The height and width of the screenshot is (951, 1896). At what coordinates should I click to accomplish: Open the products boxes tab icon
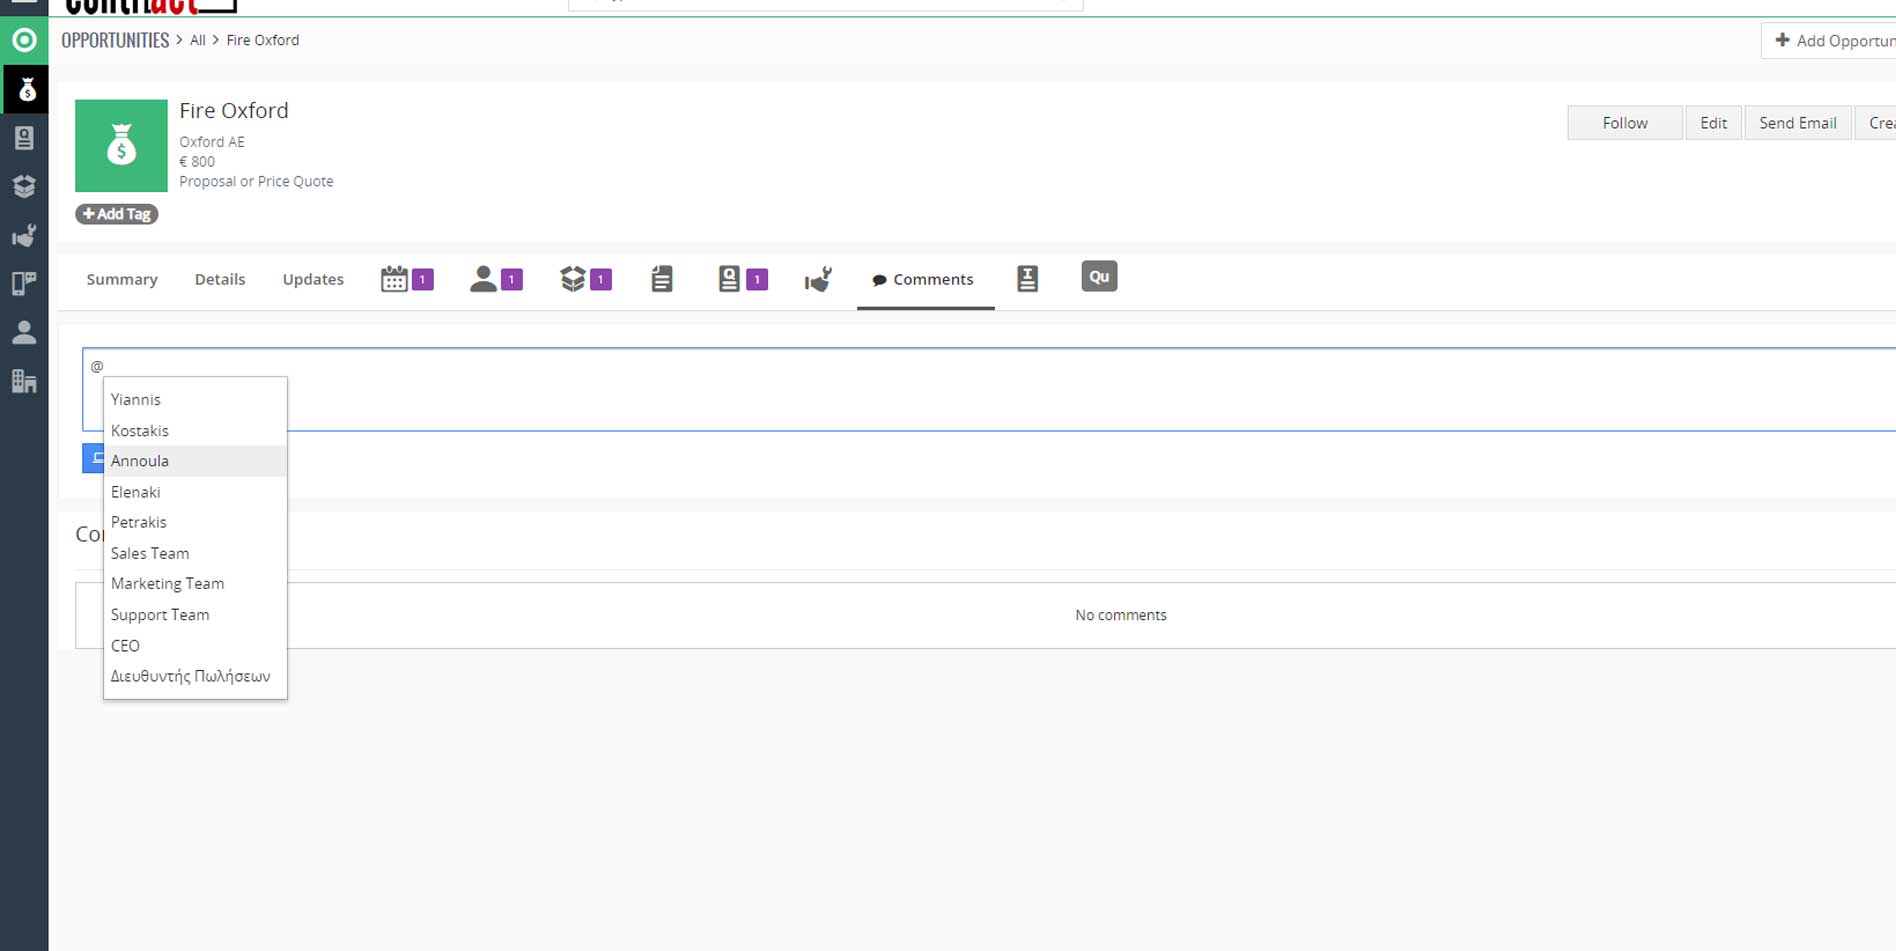pyautogui.click(x=572, y=279)
